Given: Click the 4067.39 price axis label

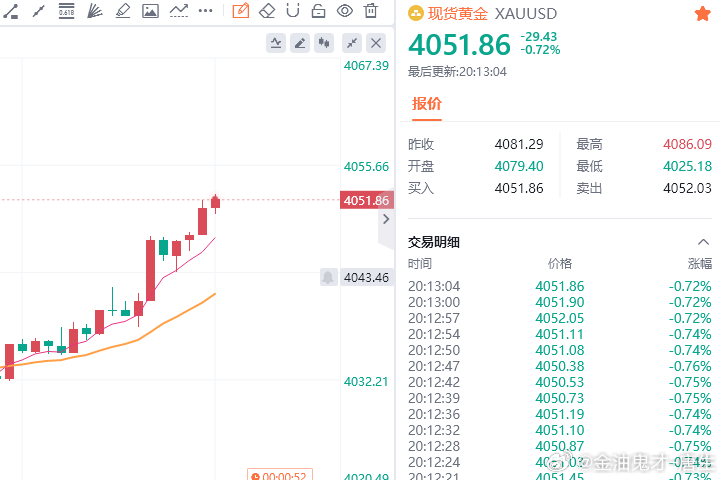Looking at the screenshot, I should tap(366, 66).
